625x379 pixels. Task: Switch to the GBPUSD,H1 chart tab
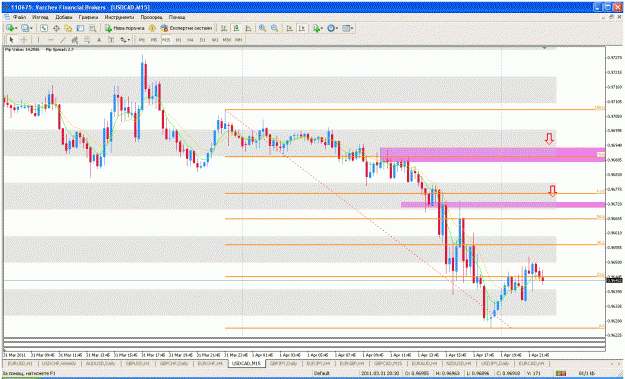pyautogui.click(x=138, y=363)
